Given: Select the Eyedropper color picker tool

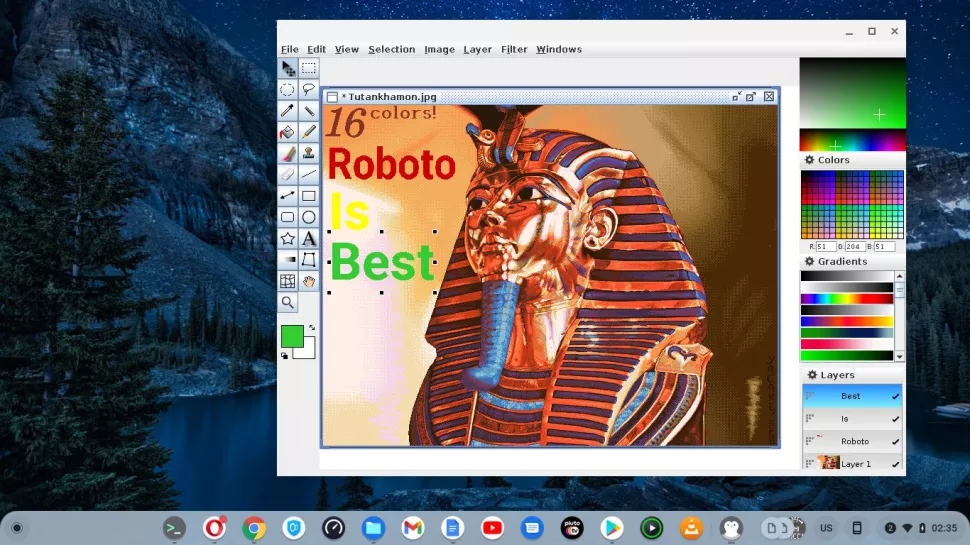Looking at the screenshot, I should coord(288,111).
